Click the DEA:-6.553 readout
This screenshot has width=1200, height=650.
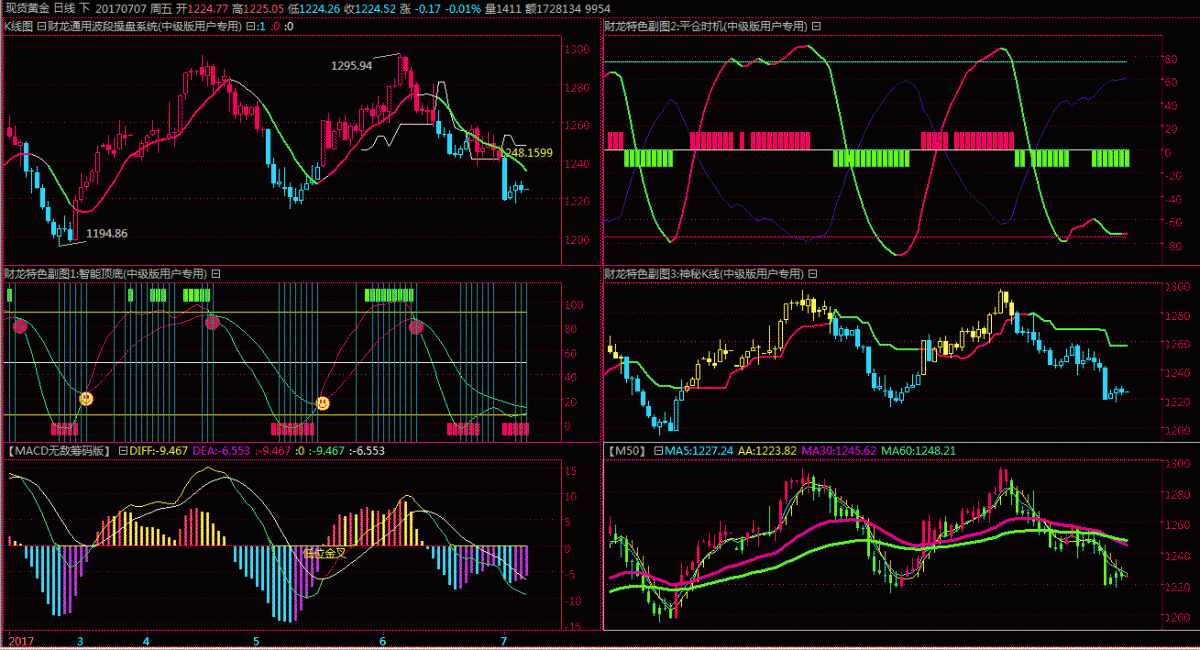(220, 451)
